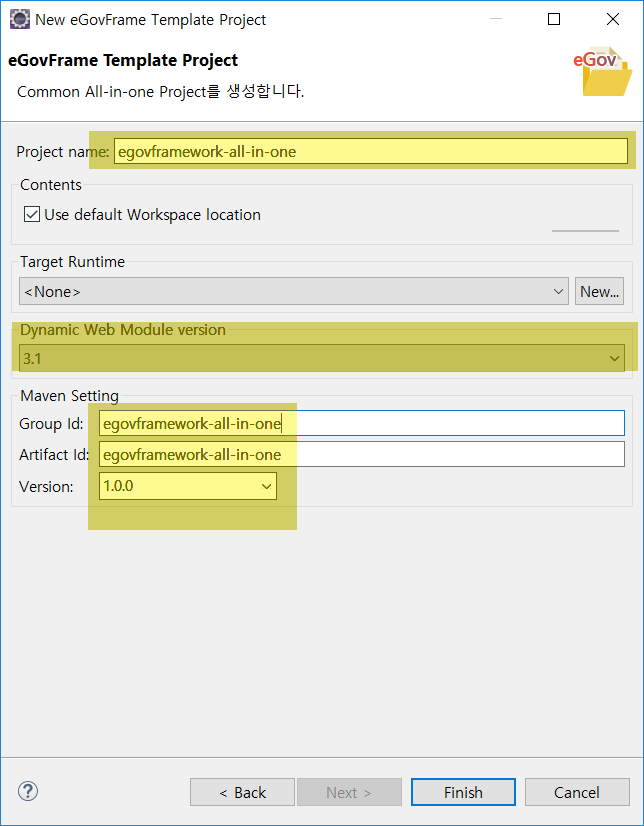Open the Maven Version combo box
The width and height of the screenshot is (644, 826).
(187, 486)
